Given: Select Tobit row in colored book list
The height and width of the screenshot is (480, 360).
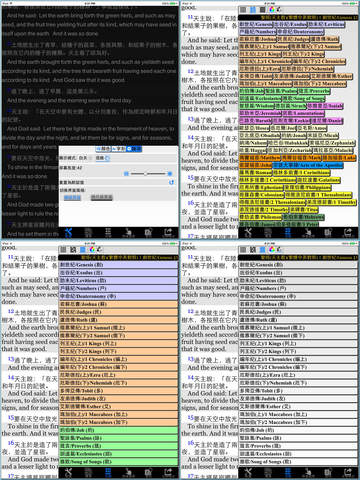Looking at the screenshot, I should tap(118, 391).
